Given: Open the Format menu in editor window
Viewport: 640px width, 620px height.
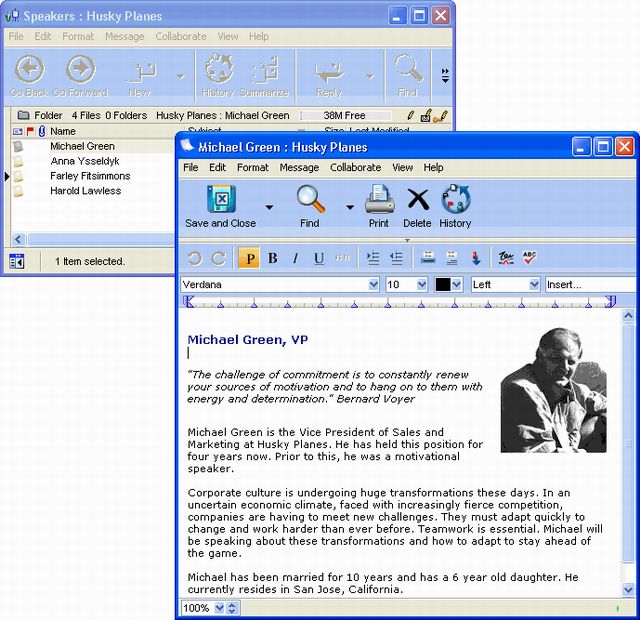Looking at the screenshot, I should coord(252,168).
